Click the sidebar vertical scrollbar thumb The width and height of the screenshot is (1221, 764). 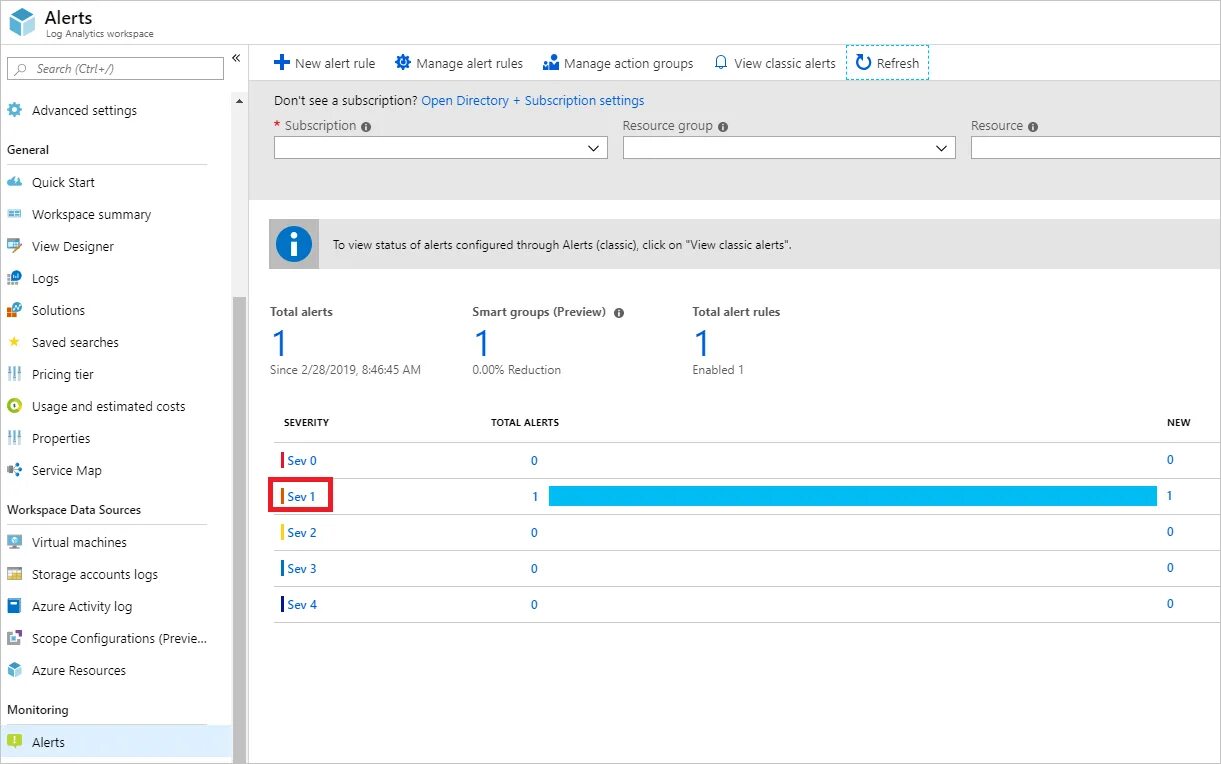click(x=238, y=530)
